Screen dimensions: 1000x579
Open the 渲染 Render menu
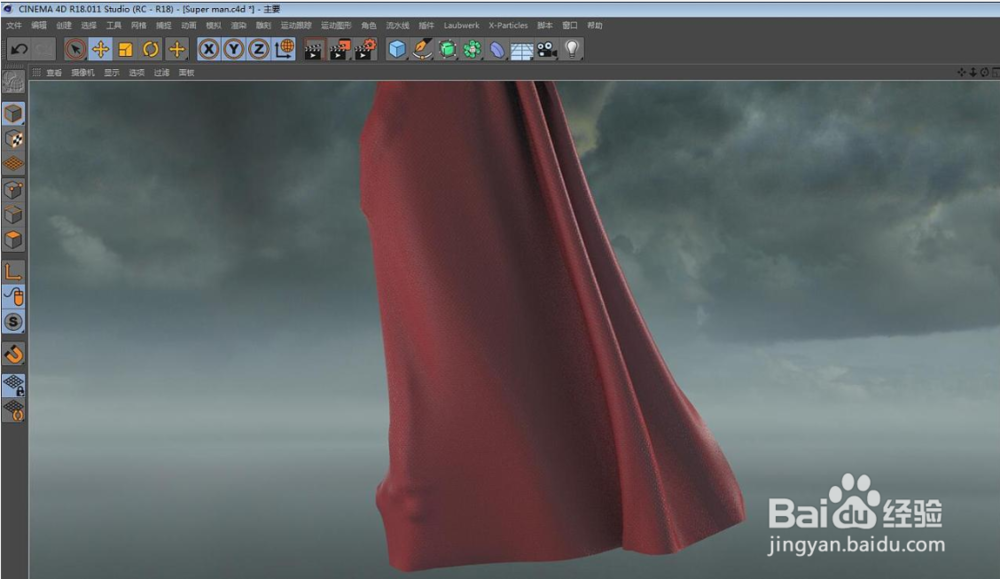[239, 26]
